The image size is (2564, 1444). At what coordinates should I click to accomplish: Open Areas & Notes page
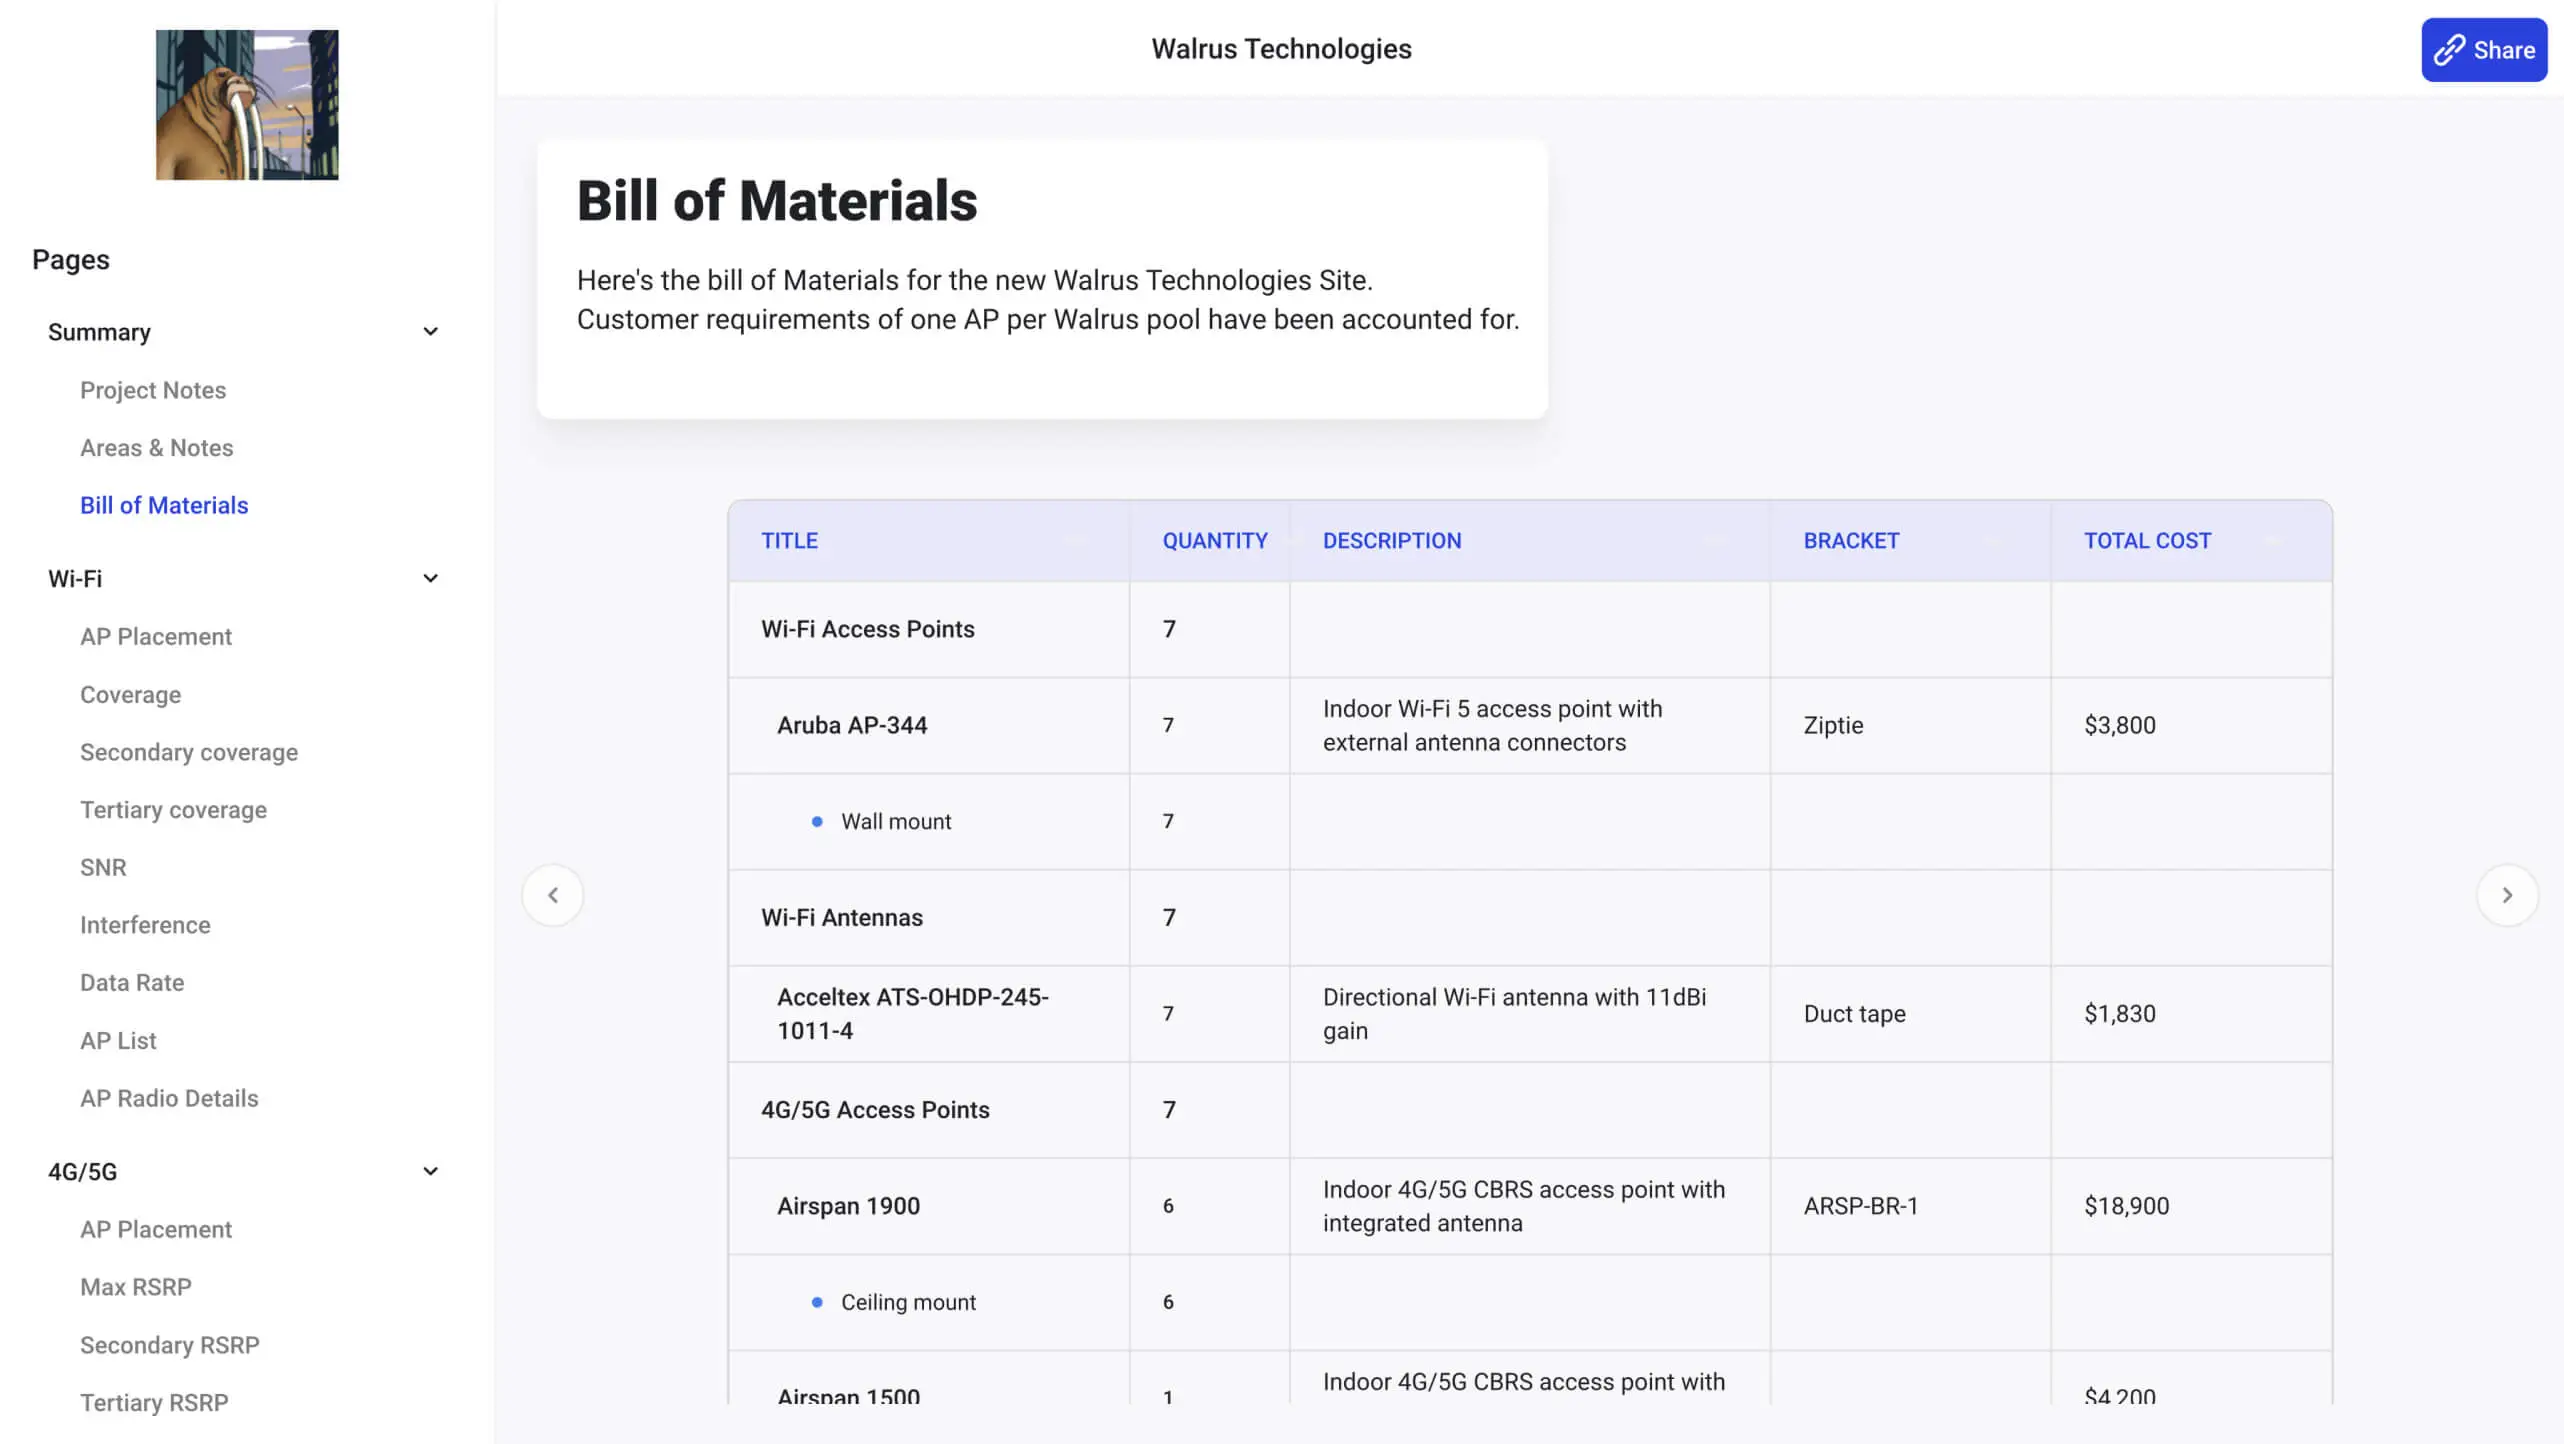point(157,448)
